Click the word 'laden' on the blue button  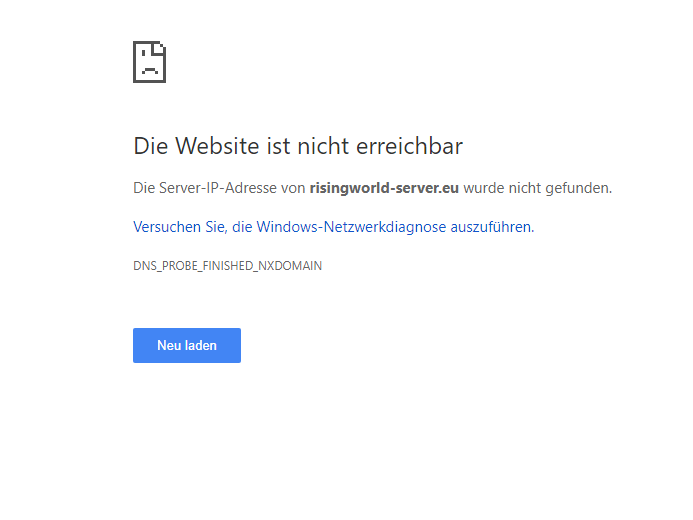200,345
